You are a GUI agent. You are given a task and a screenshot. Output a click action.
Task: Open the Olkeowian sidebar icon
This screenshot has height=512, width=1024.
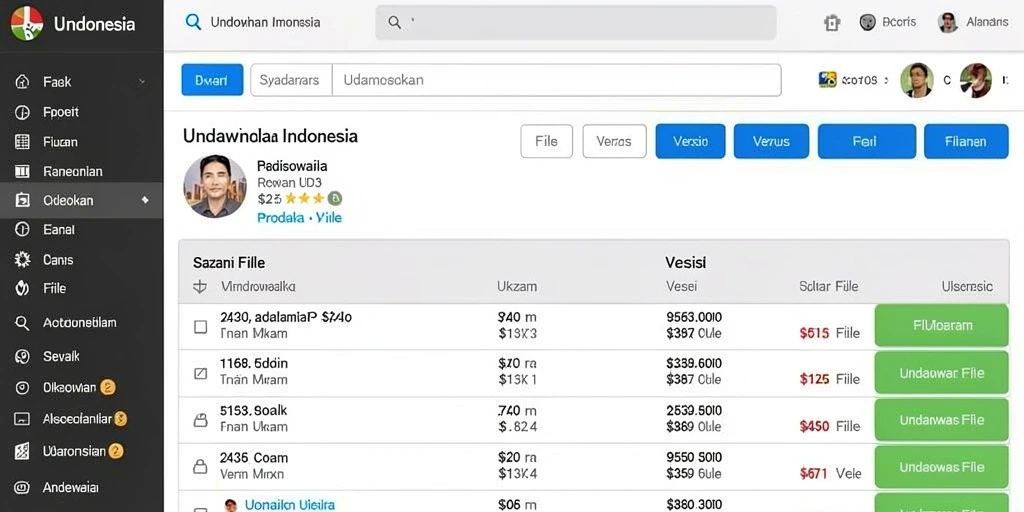tap(22, 388)
